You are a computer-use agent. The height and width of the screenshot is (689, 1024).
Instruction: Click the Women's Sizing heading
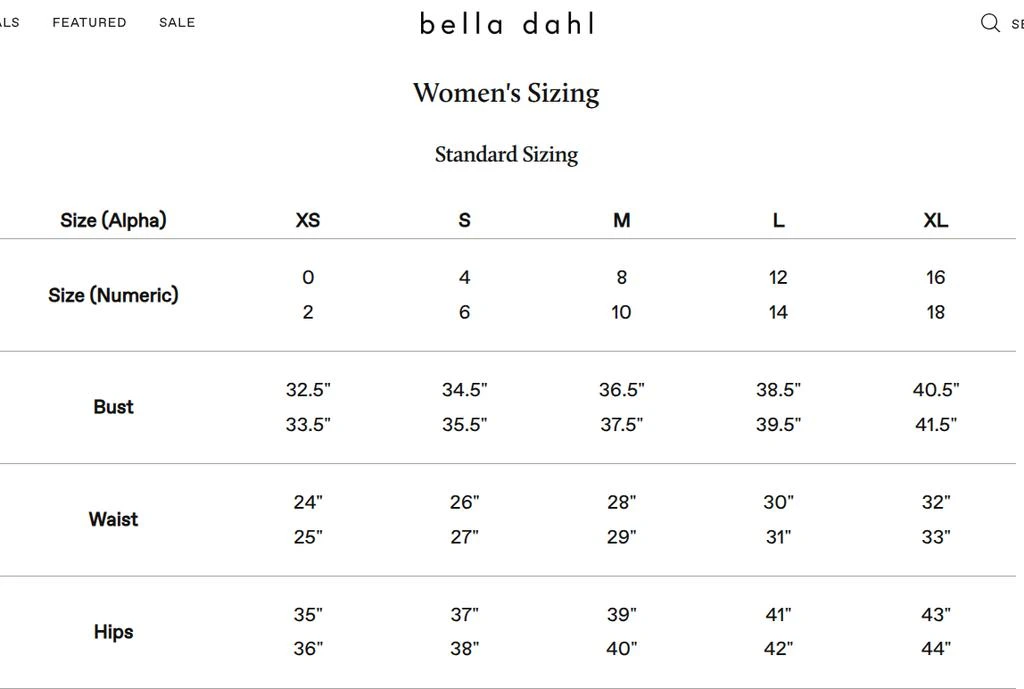pyautogui.click(x=506, y=92)
